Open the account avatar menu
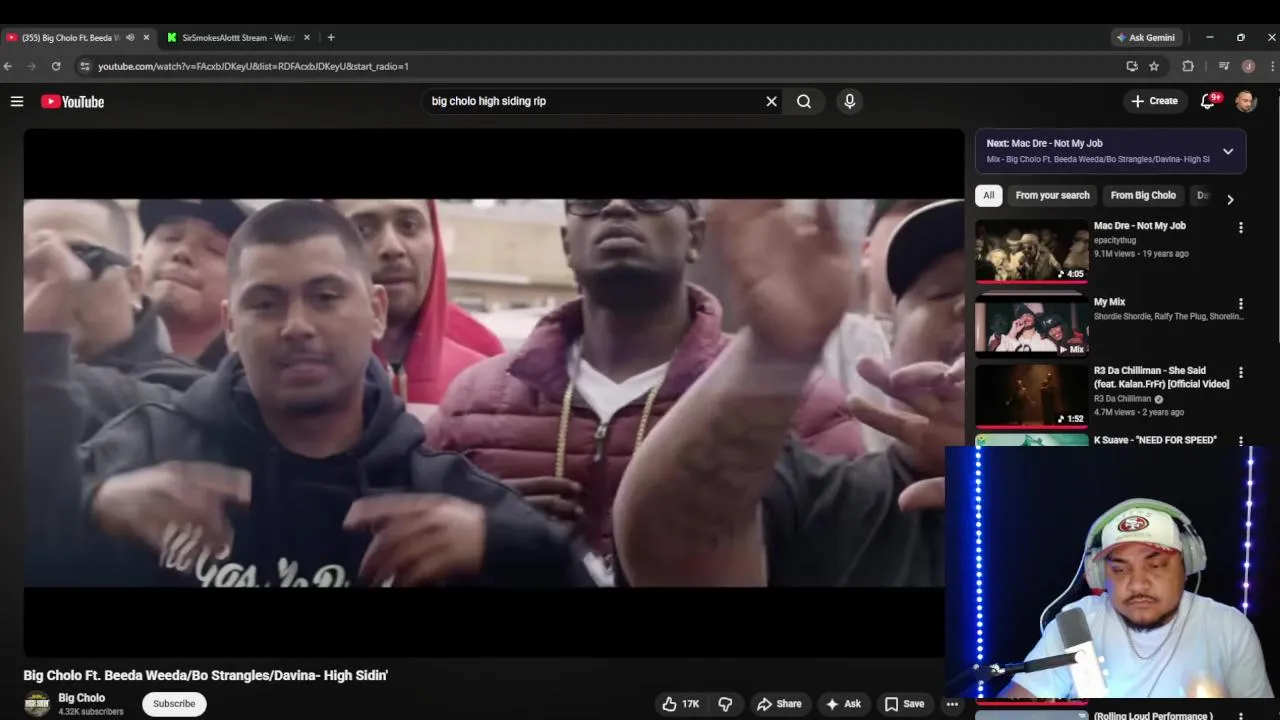 click(1245, 101)
